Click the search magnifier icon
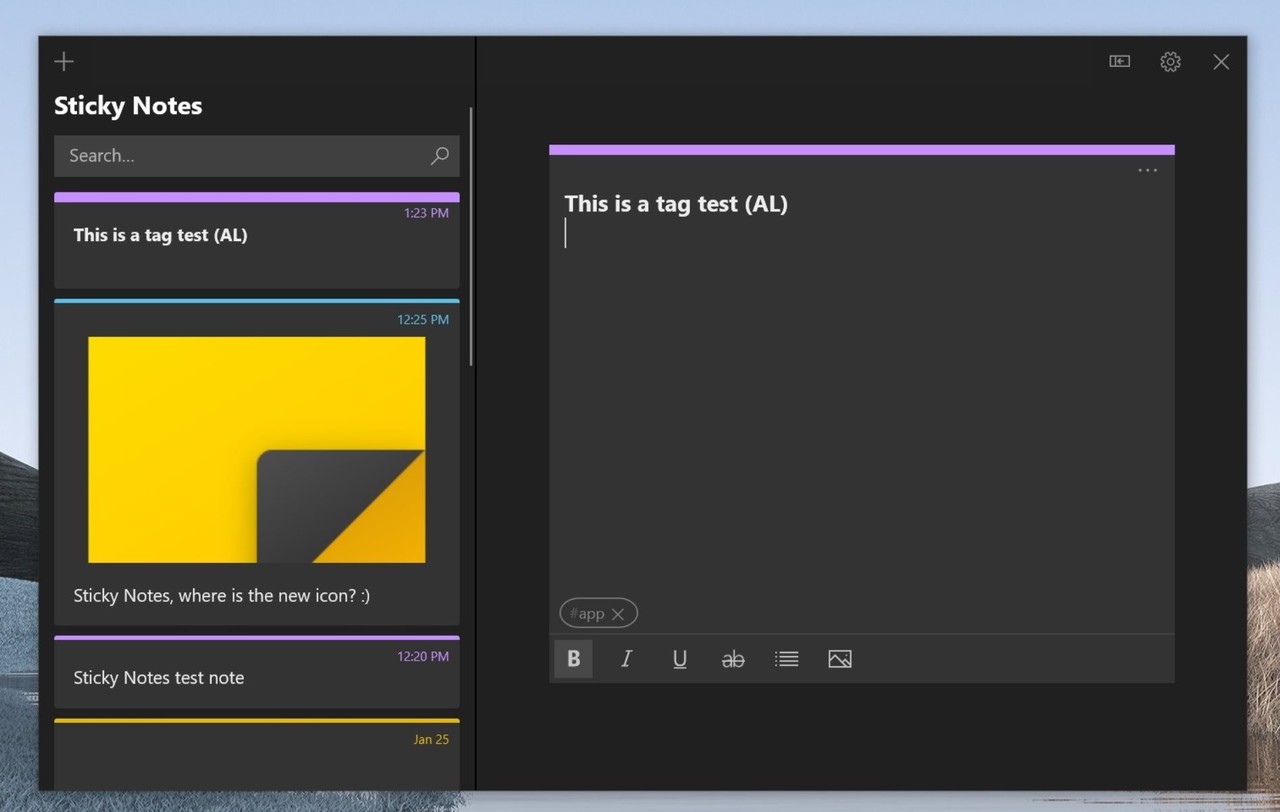 click(x=439, y=156)
